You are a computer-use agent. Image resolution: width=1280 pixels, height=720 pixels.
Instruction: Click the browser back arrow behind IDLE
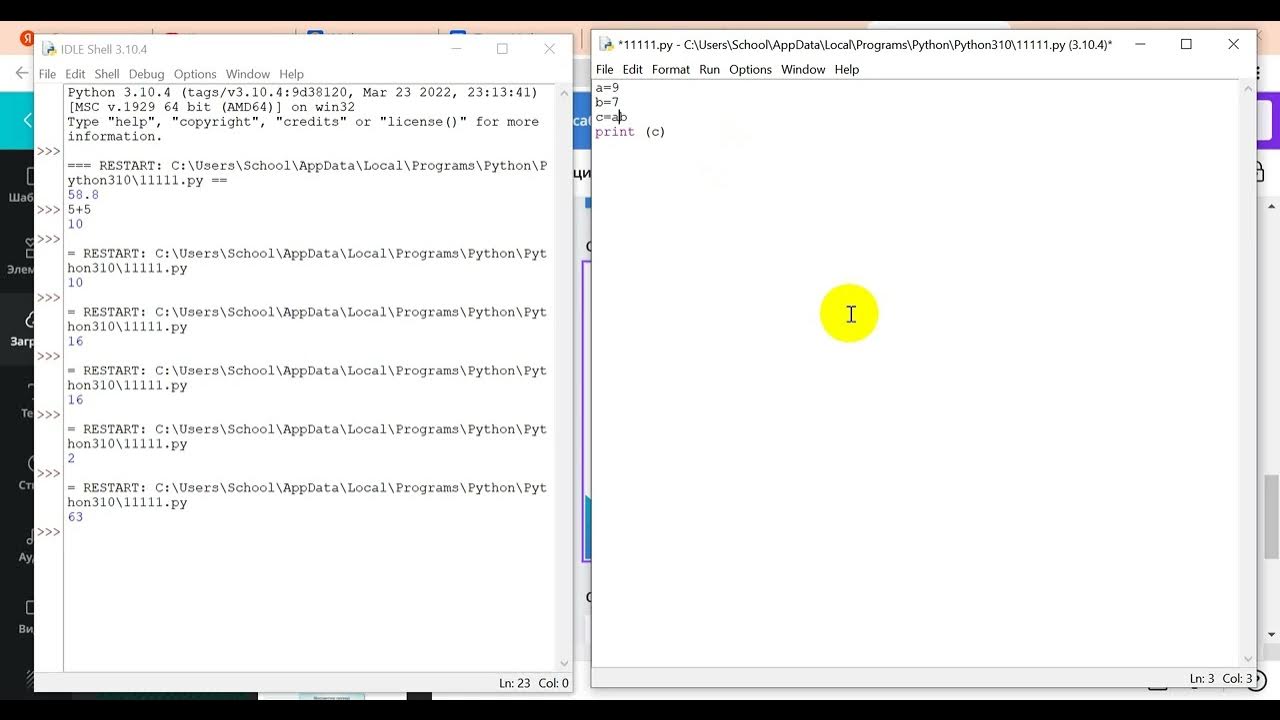click(21, 73)
